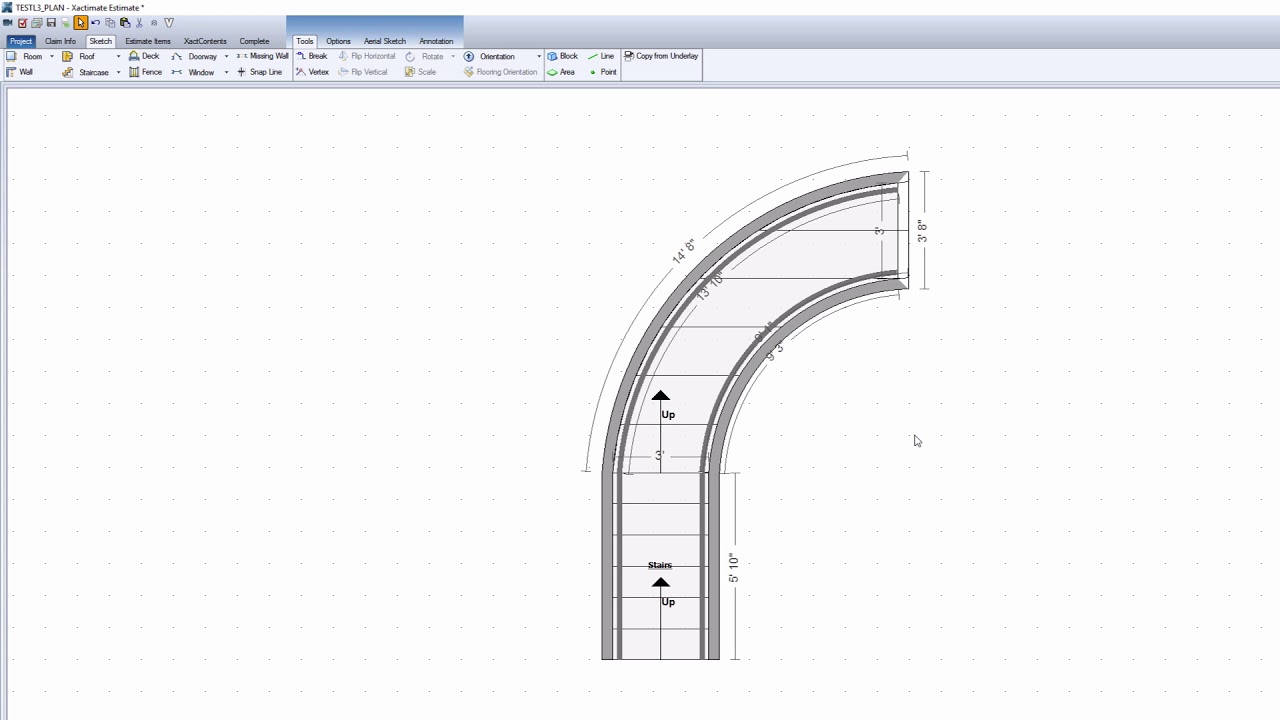The height and width of the screenshot is (720, 1280).
Task: Click the video camera icon in quick toolbar
Action: [x=8, y=22]
